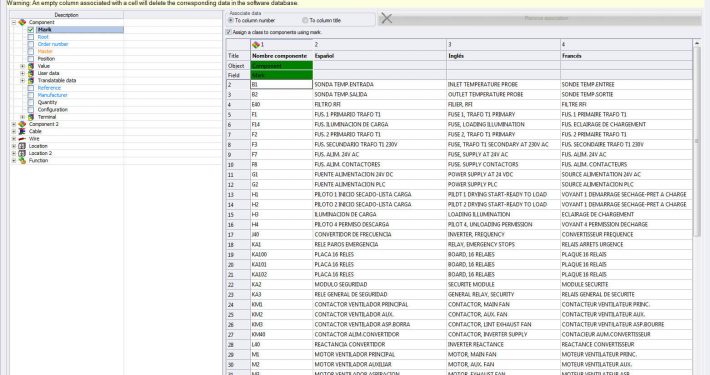The image size is (710, 375).
Task: Toggle Assign a class to components using mark
Action: [x=229, y=32]
